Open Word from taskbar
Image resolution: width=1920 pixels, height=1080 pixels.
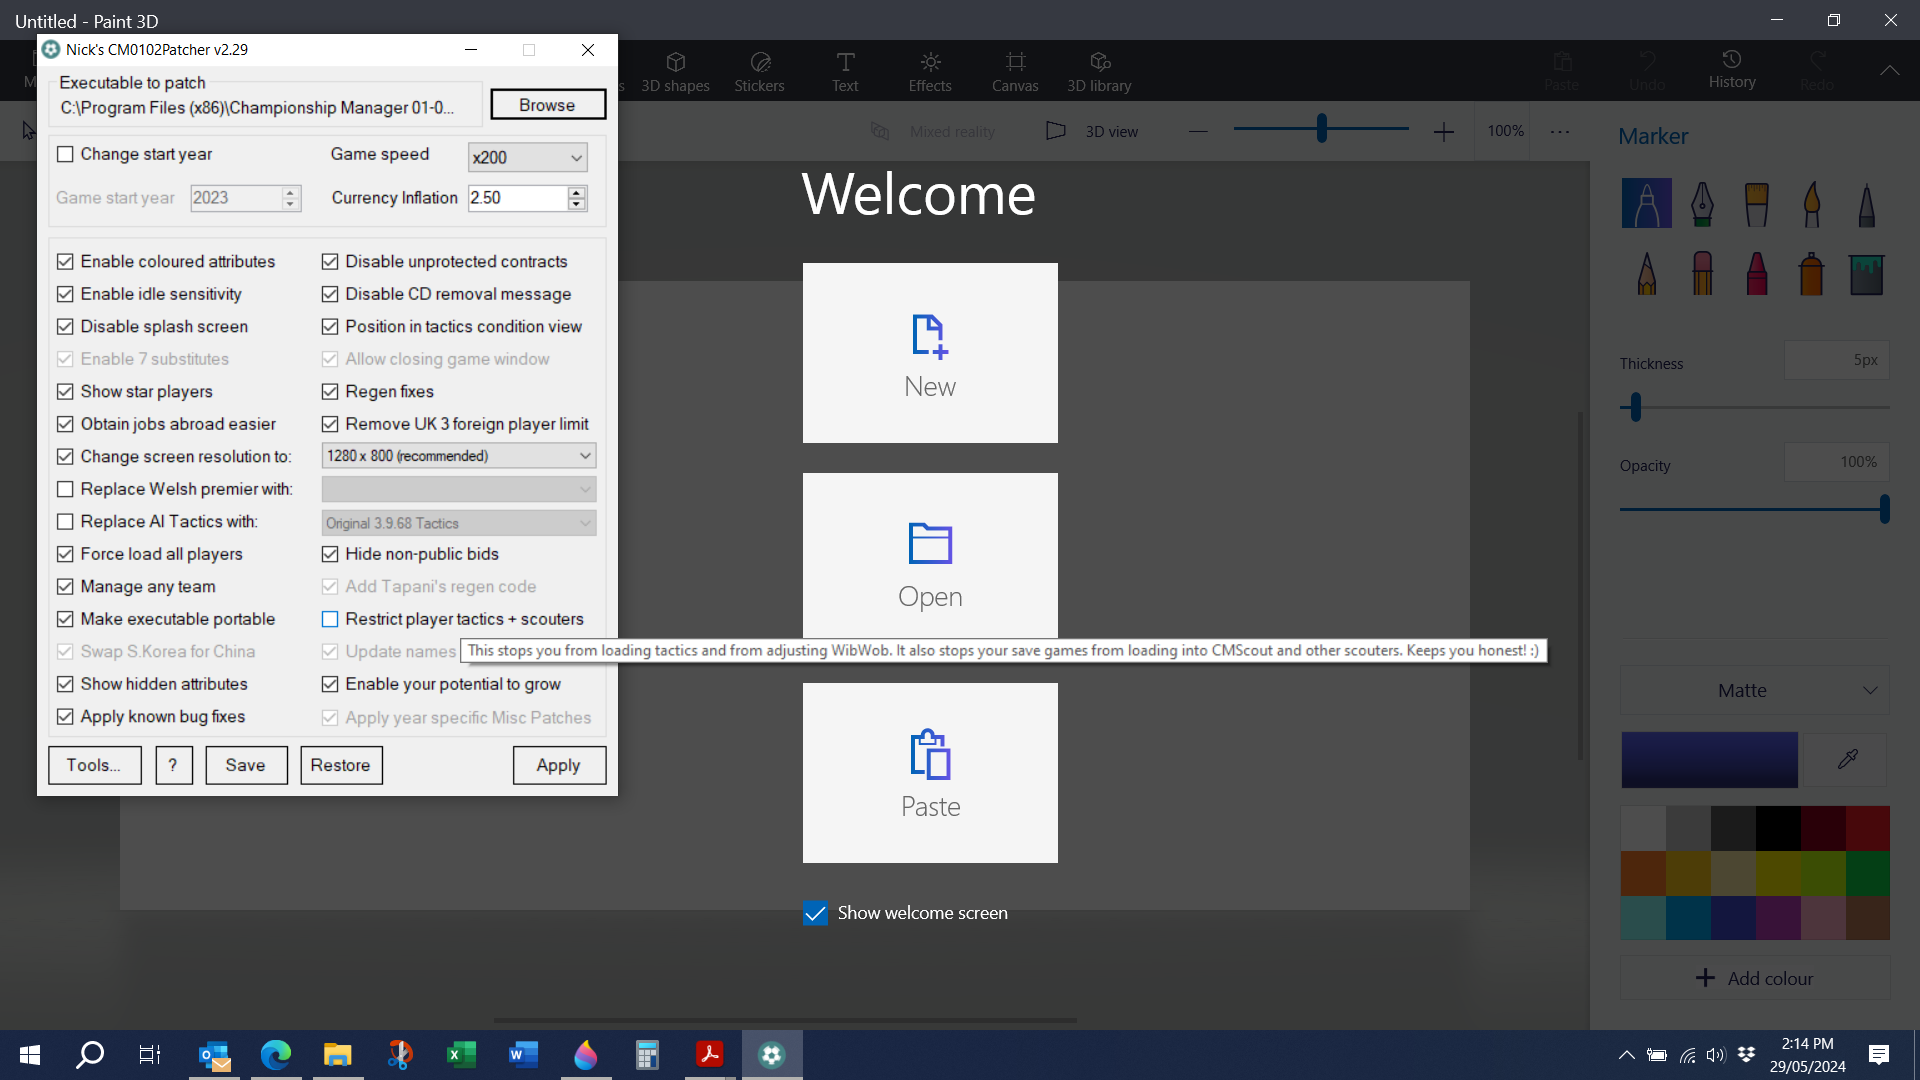[523, 1055]
